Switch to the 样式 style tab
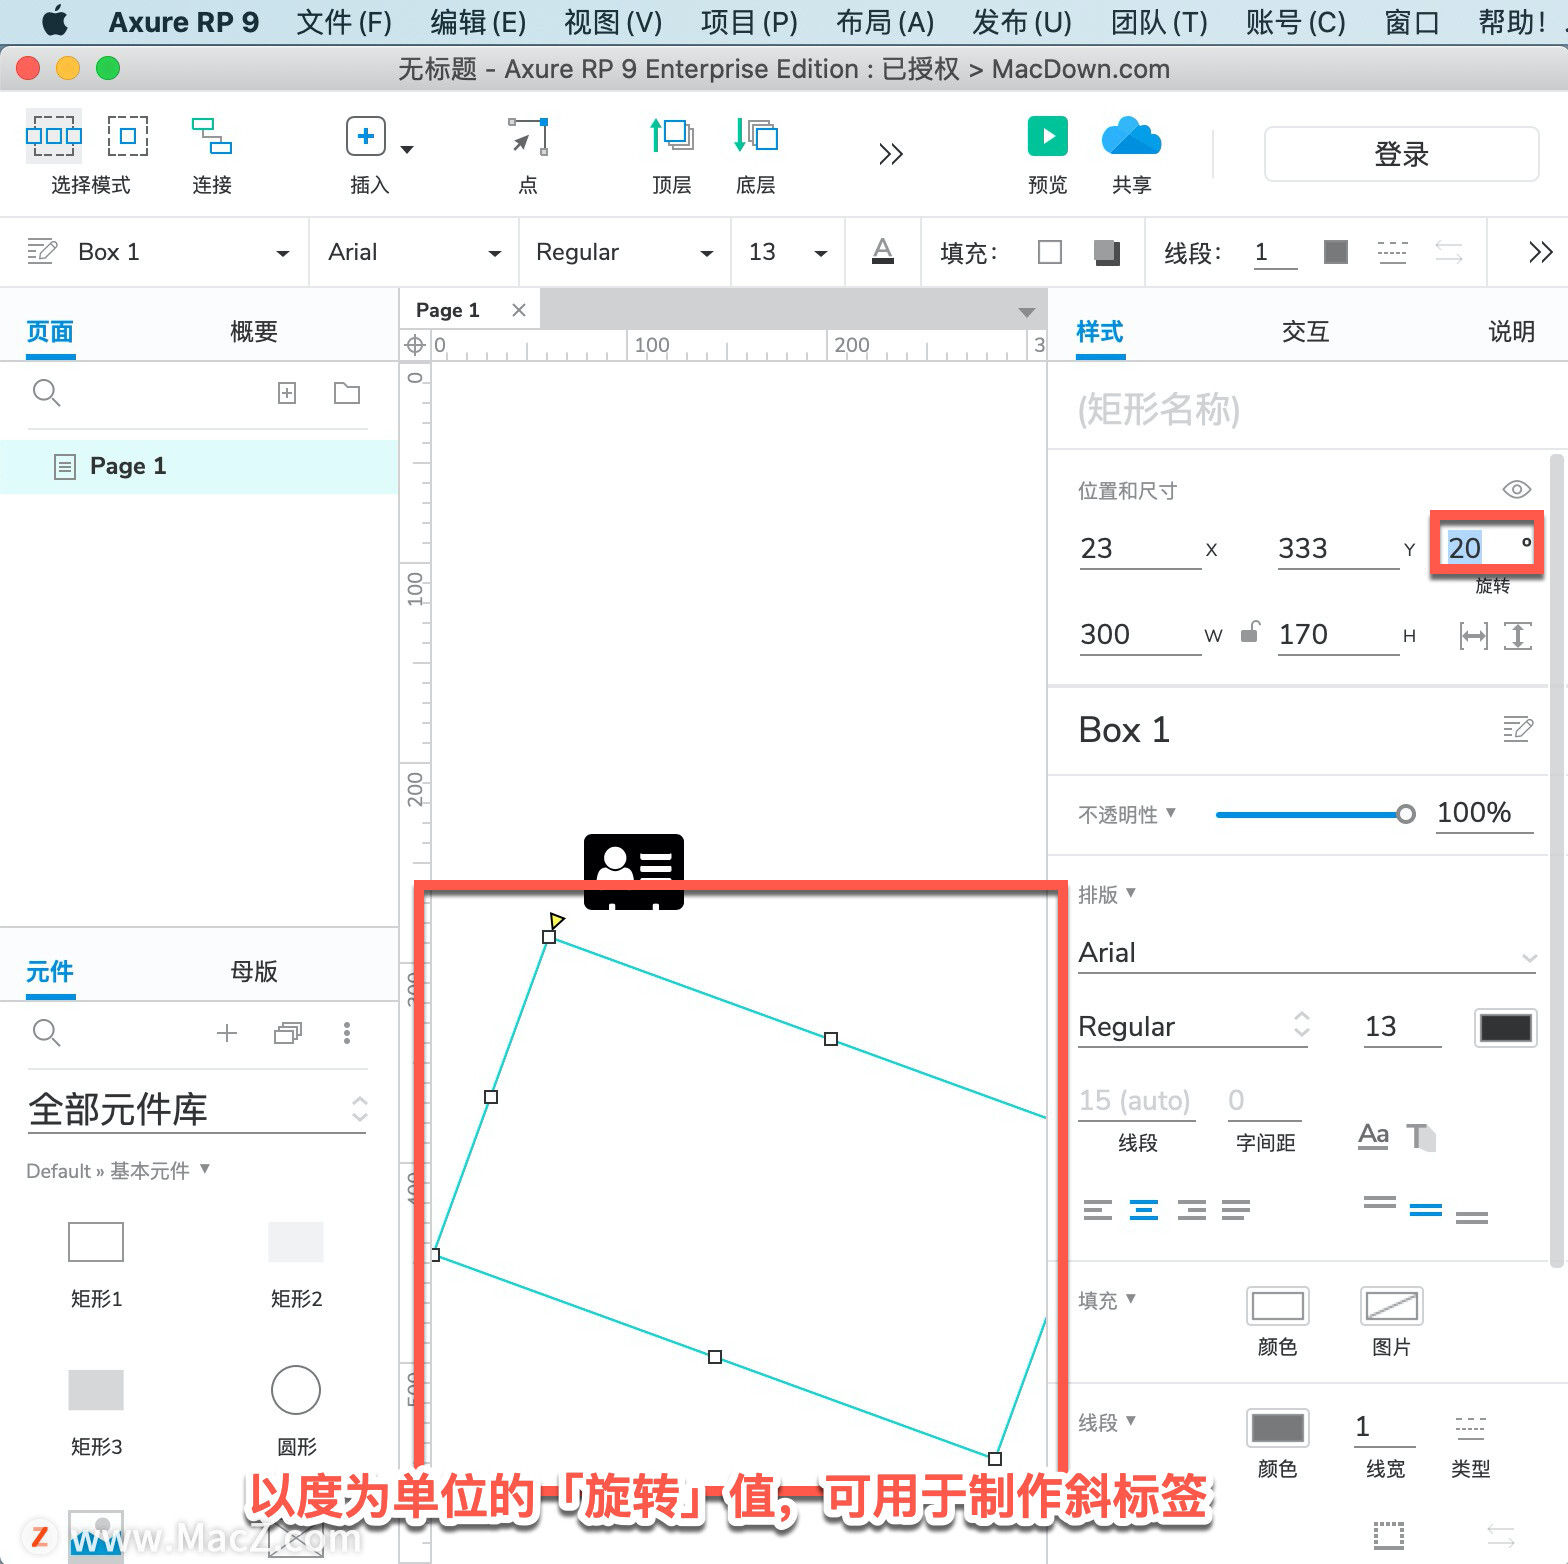This screenshot has height=1564, width=1568. point(1100,331)
